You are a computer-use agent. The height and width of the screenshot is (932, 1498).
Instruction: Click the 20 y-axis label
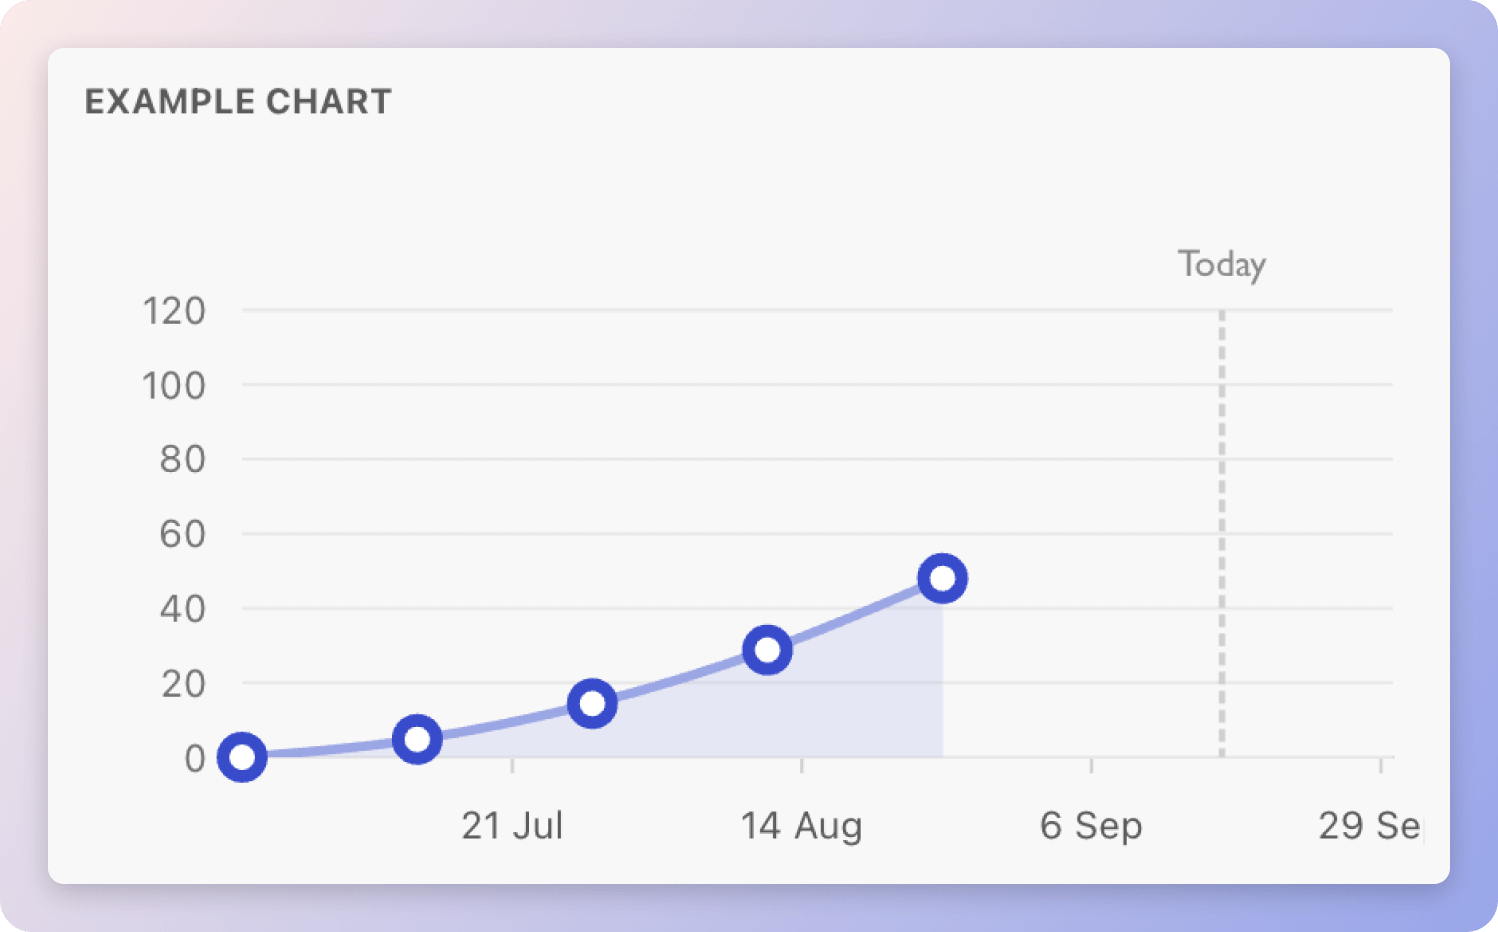click(182, 684)
